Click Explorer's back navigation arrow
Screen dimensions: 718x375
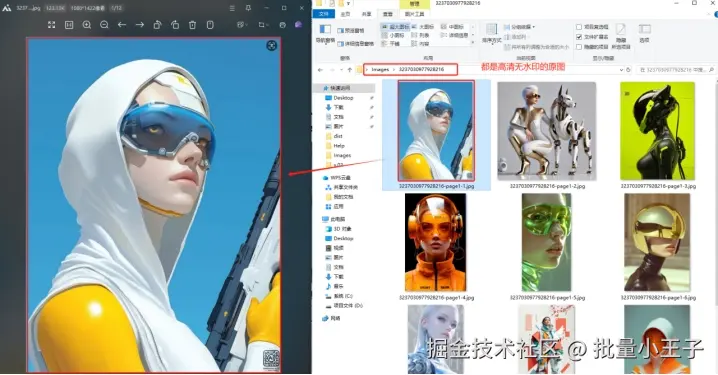pyautogui.click(x=320, y=70)
